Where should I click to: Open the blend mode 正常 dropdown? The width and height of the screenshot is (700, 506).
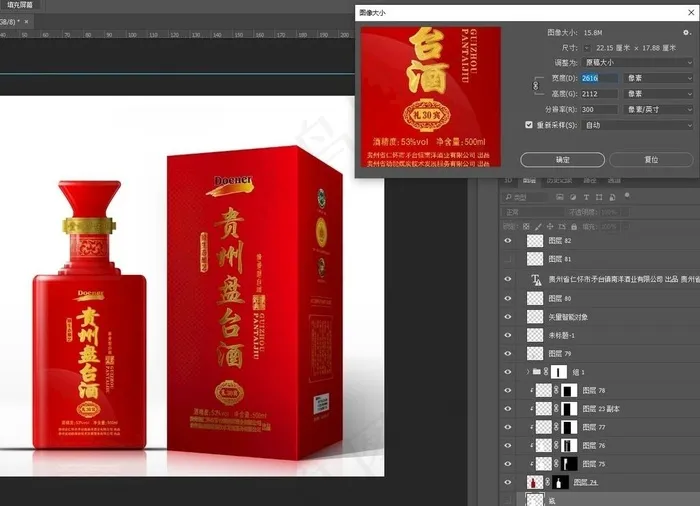click(x=533, y=212)
